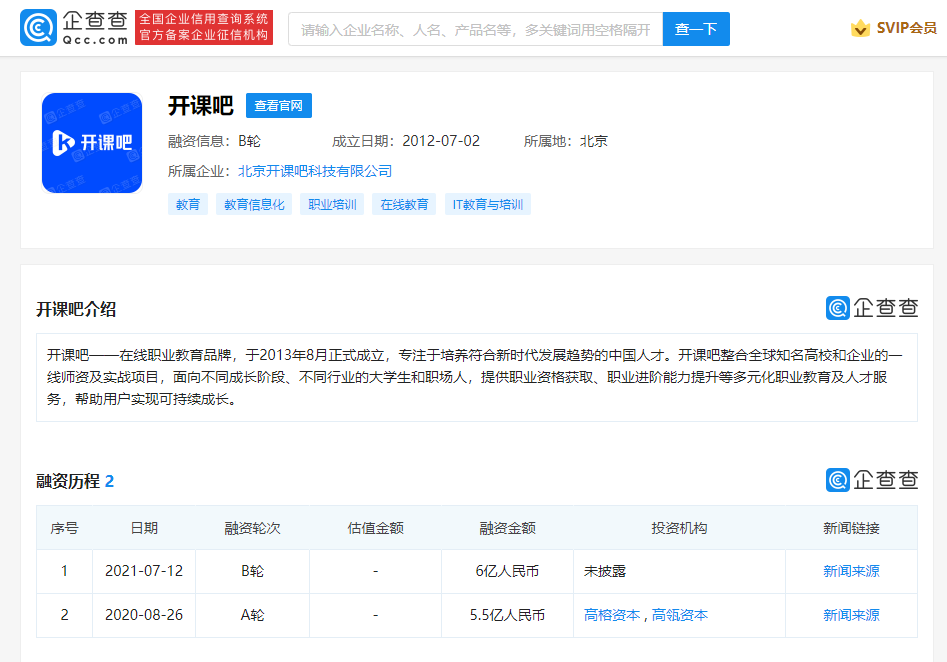Click the 融资信息 B轮 text
This screenshot has width=947, height=662.
click(214, 141)
